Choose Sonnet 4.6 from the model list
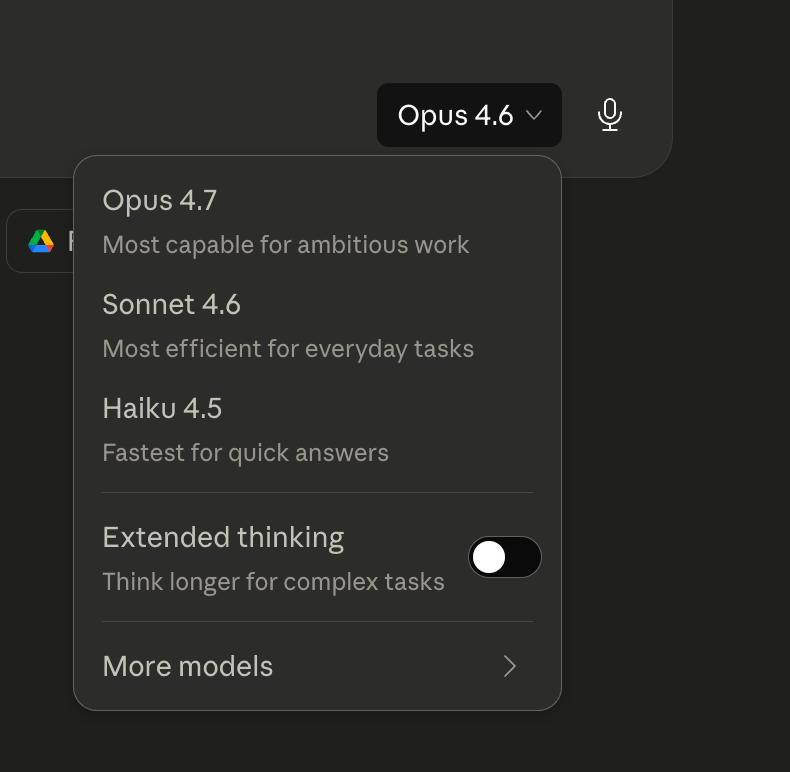The width and height of the screenshot is (790, 772). 171,304
